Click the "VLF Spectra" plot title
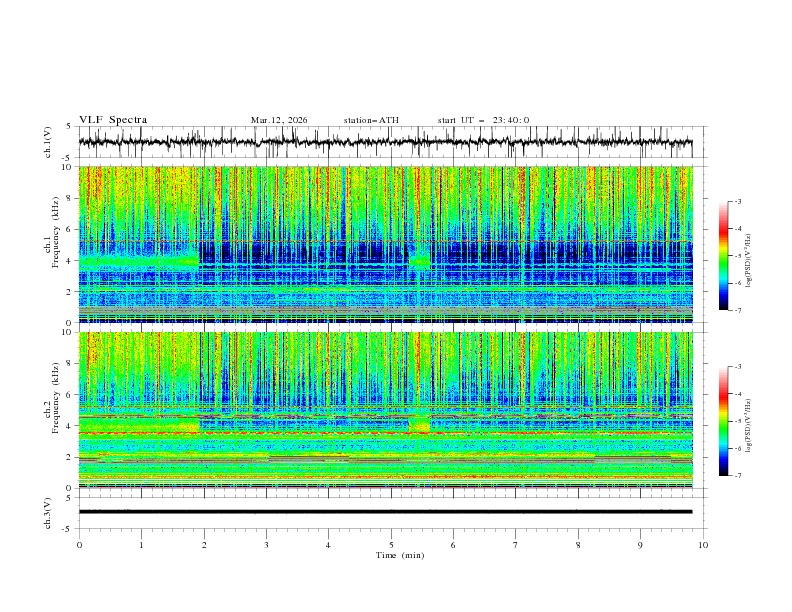The height and width of the screenshot is (612, 792). [x=113, y=120]
